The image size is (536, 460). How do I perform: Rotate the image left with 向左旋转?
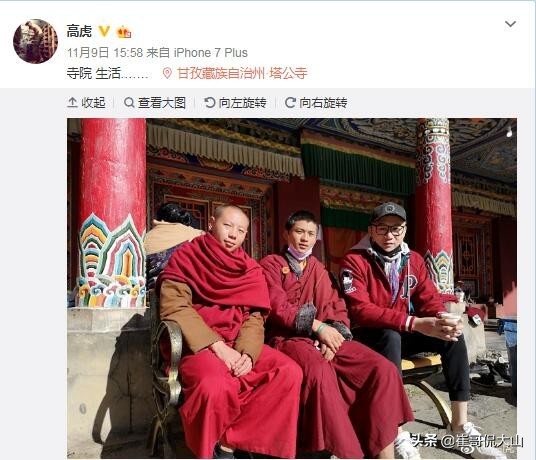[235, 103]
